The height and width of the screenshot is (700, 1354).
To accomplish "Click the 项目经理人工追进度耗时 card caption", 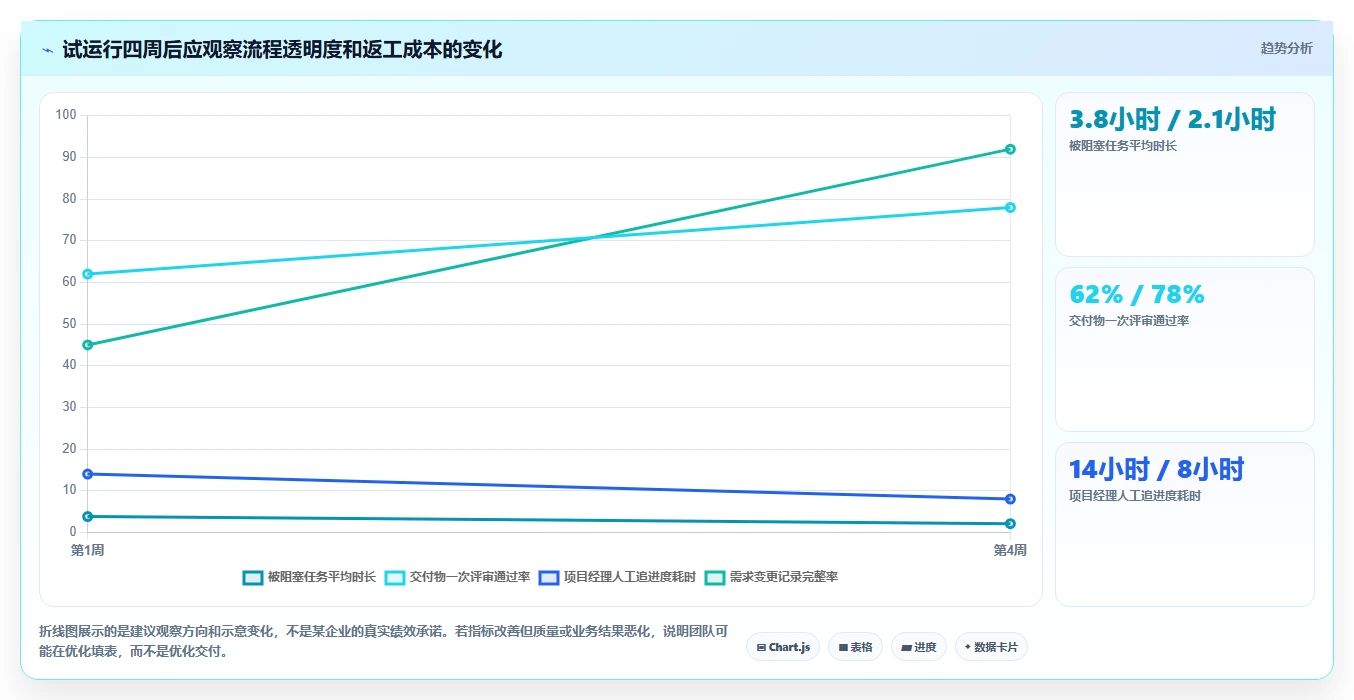I will tap(1135, 496).
